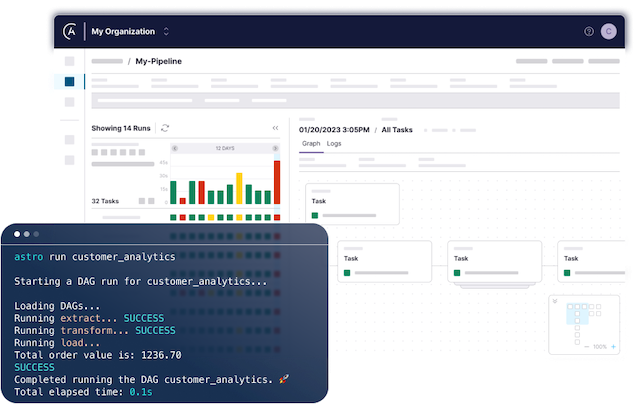Go to next 12 days range
Viewport: 640px width, 404px height.
(275, 148)
